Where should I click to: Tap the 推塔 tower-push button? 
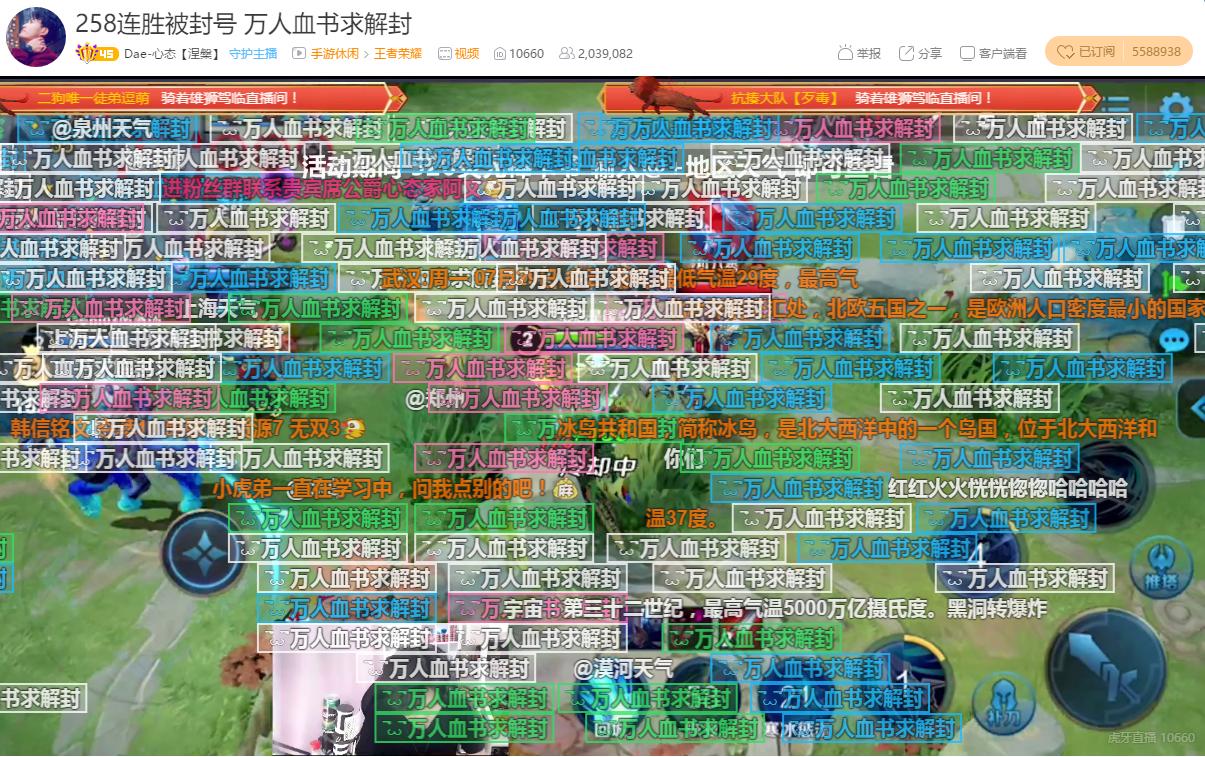coord(1160,567)
